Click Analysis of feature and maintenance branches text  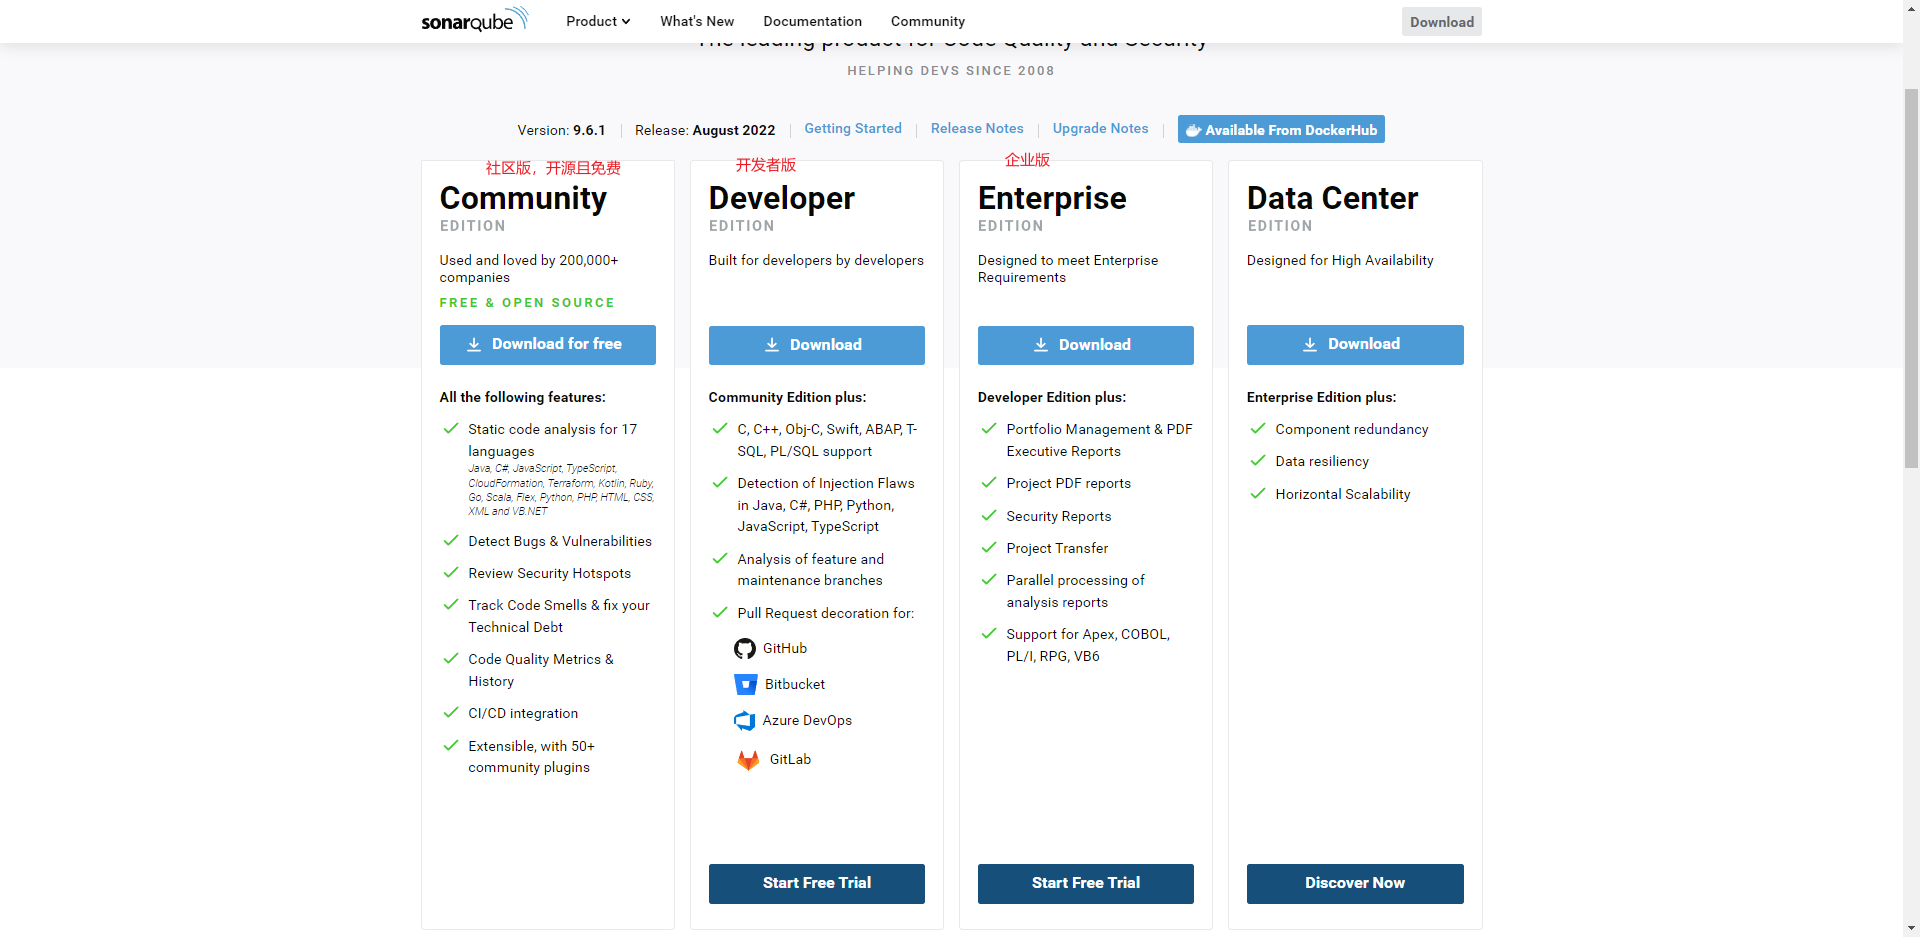click(x=811, y=570)
